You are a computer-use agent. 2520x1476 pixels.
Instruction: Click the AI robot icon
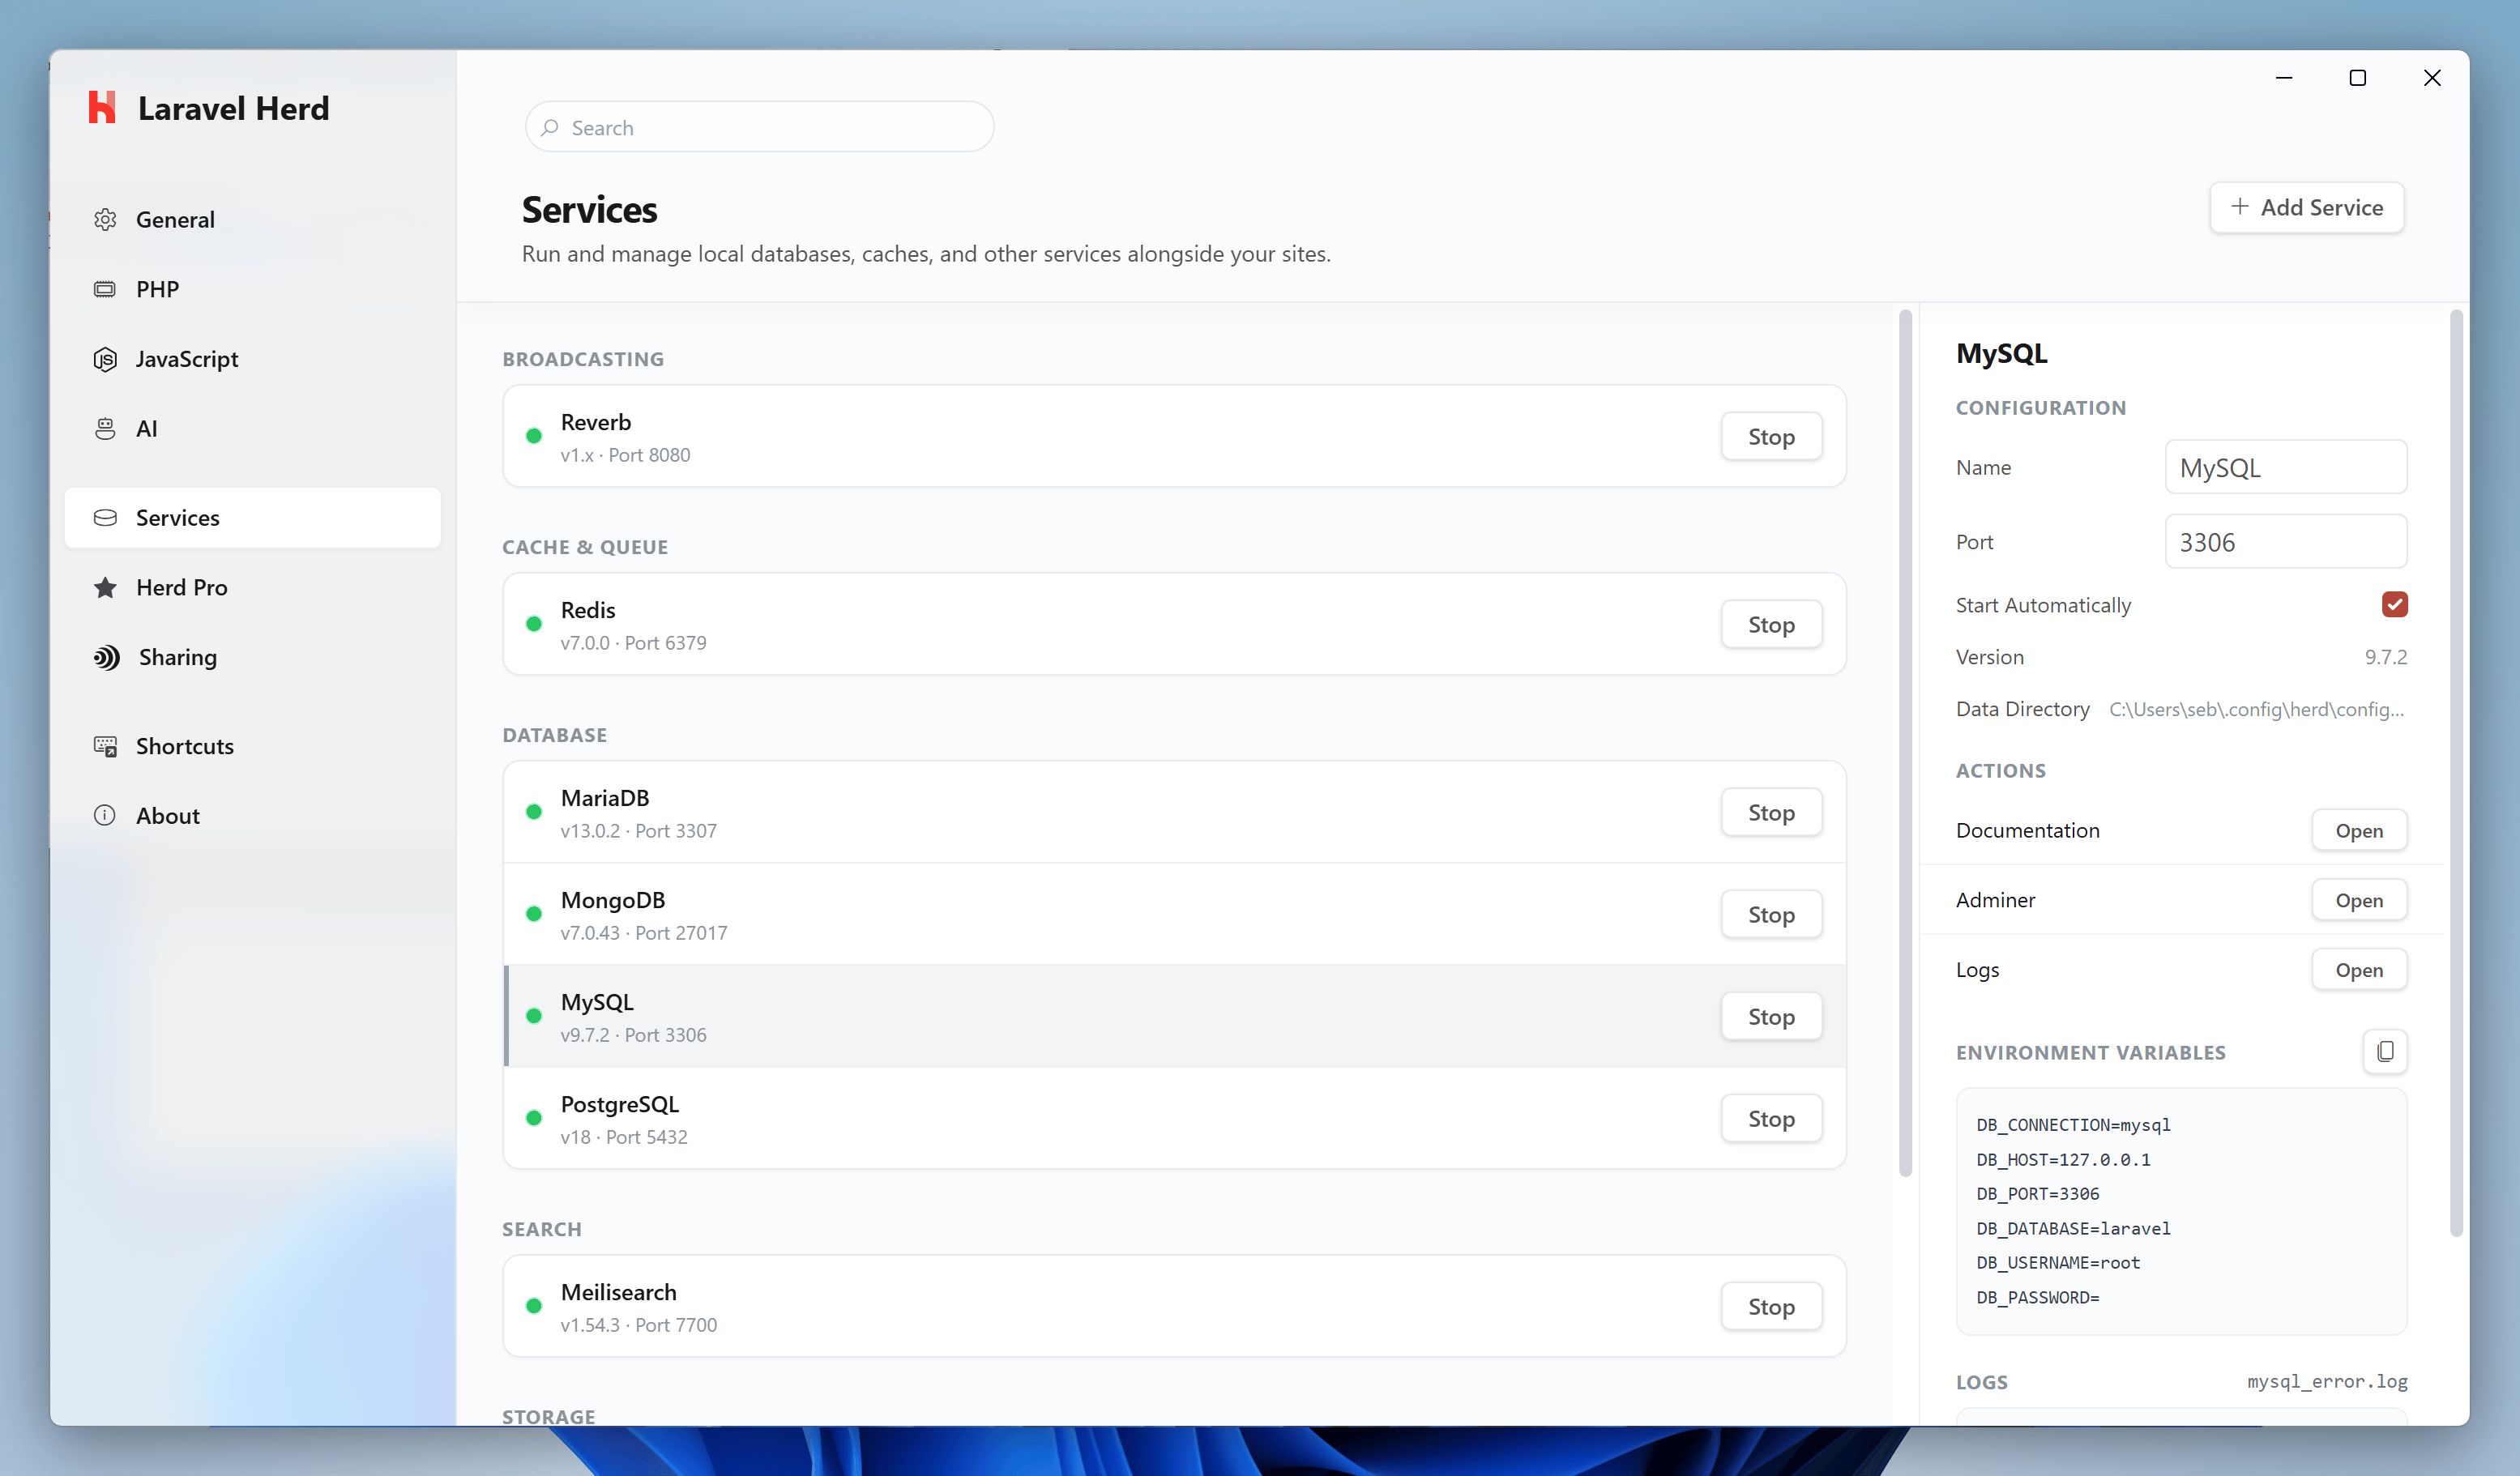click(x=105, y=428)
